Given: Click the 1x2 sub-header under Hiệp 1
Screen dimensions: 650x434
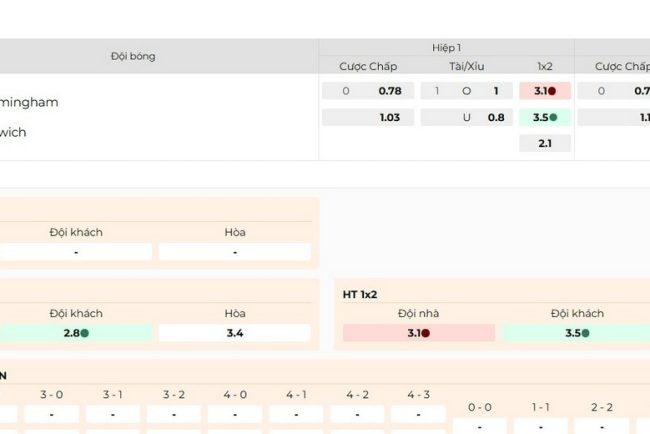Looking at the screenshot, I should tap(545, 66).
